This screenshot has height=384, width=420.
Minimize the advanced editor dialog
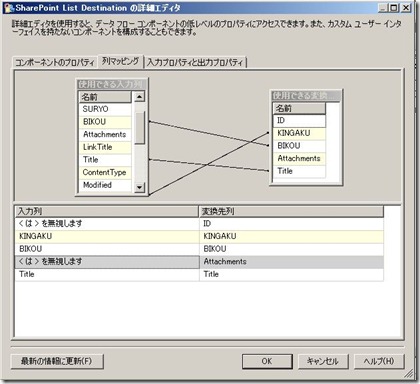click(x=384, y=8)
